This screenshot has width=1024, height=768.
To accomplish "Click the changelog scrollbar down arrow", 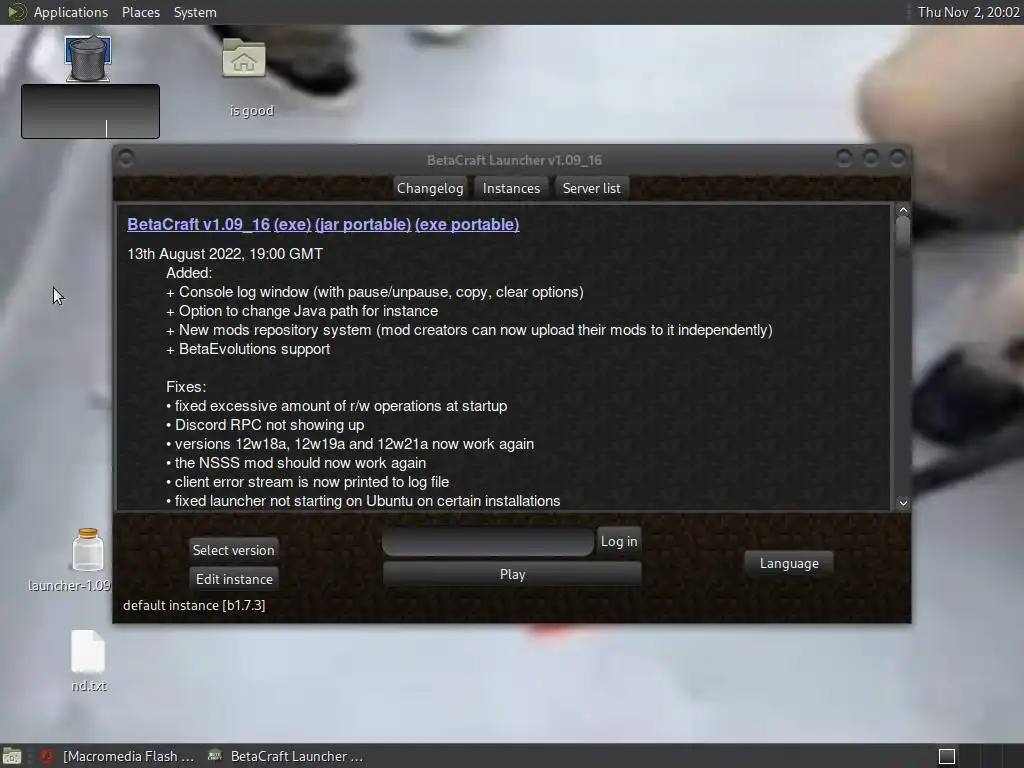I will point(903,503).
